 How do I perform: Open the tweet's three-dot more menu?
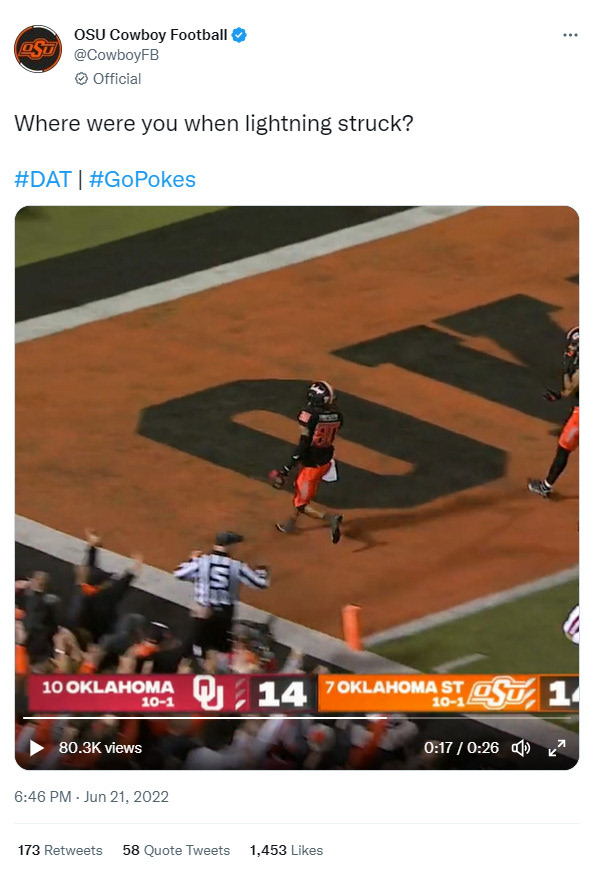(570, 35)
